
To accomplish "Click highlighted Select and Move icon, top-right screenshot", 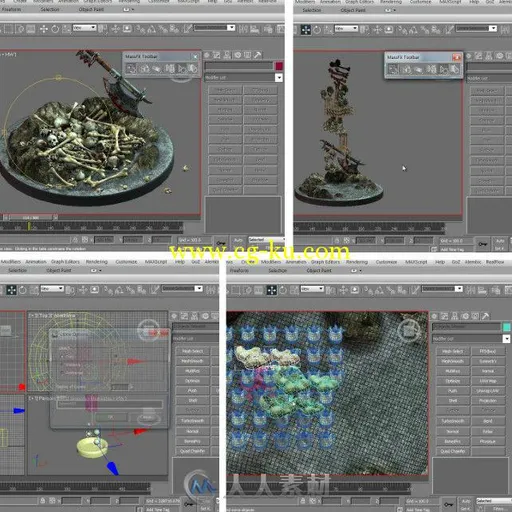I will tap(306, 30).
